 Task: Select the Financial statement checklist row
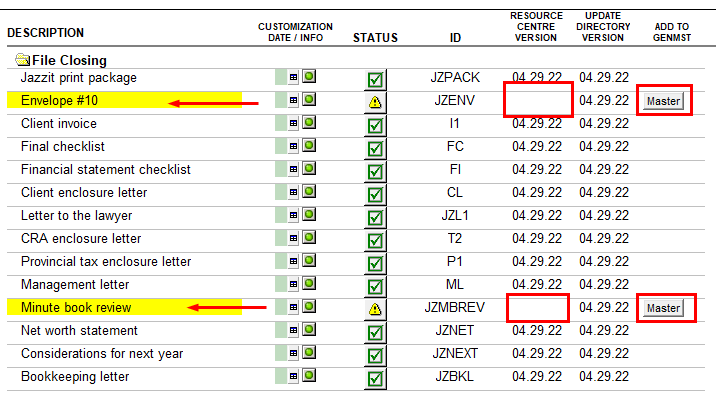point(356,170)
